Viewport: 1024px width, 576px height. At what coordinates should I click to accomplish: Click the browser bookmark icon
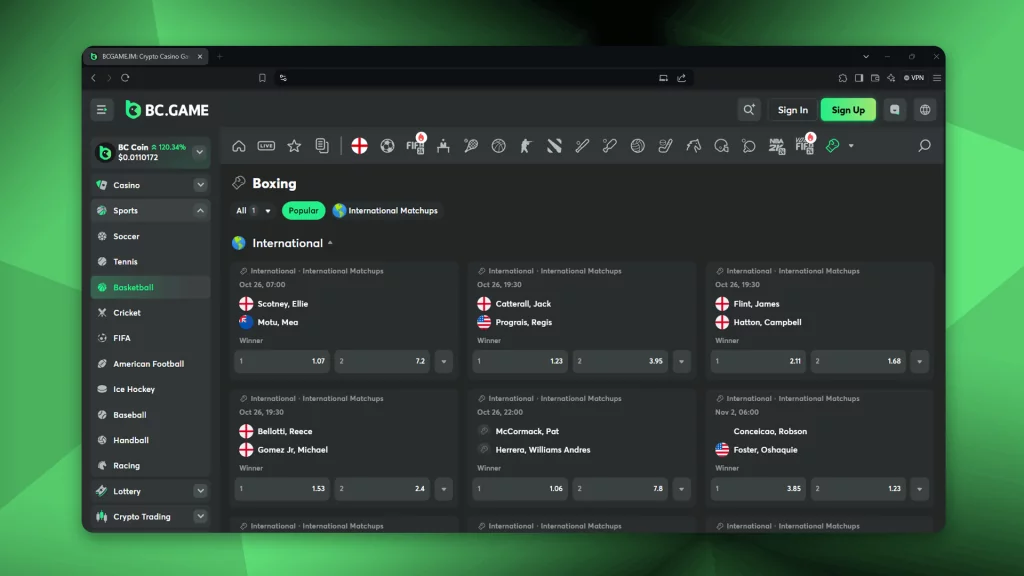262,78
